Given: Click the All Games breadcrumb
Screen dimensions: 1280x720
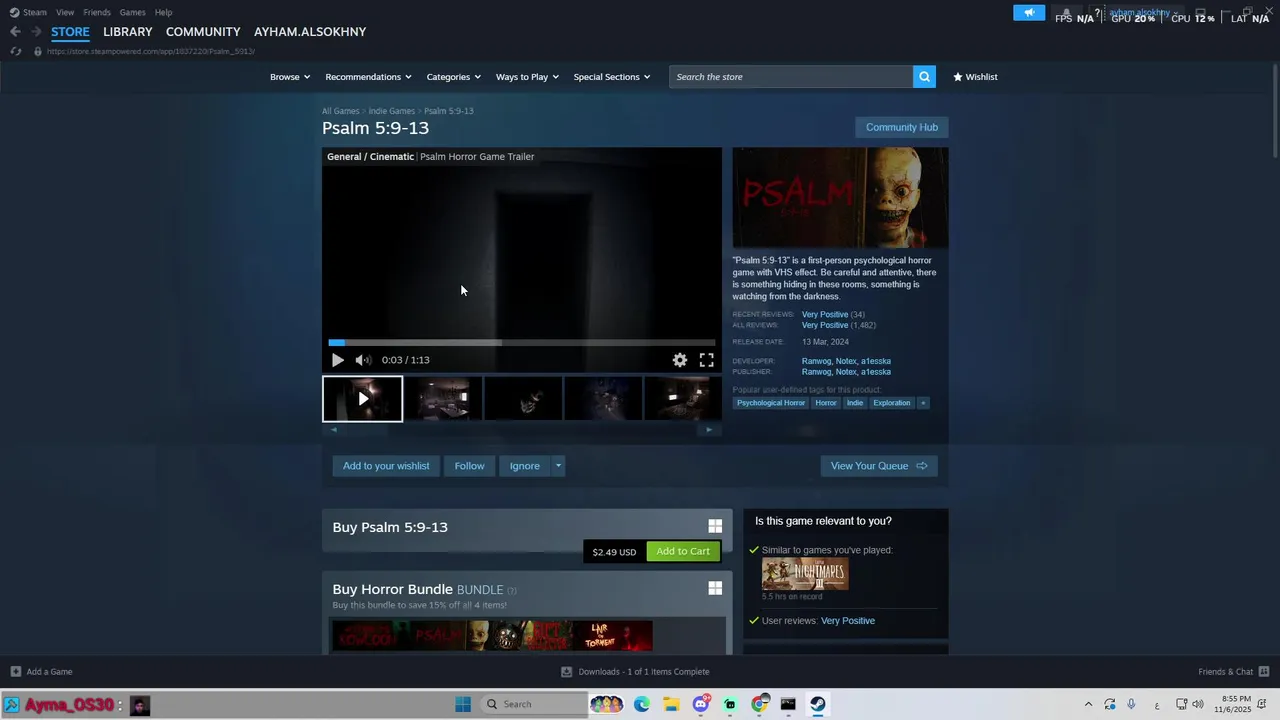Looking at the screenshot, I should tap(340, 111).
